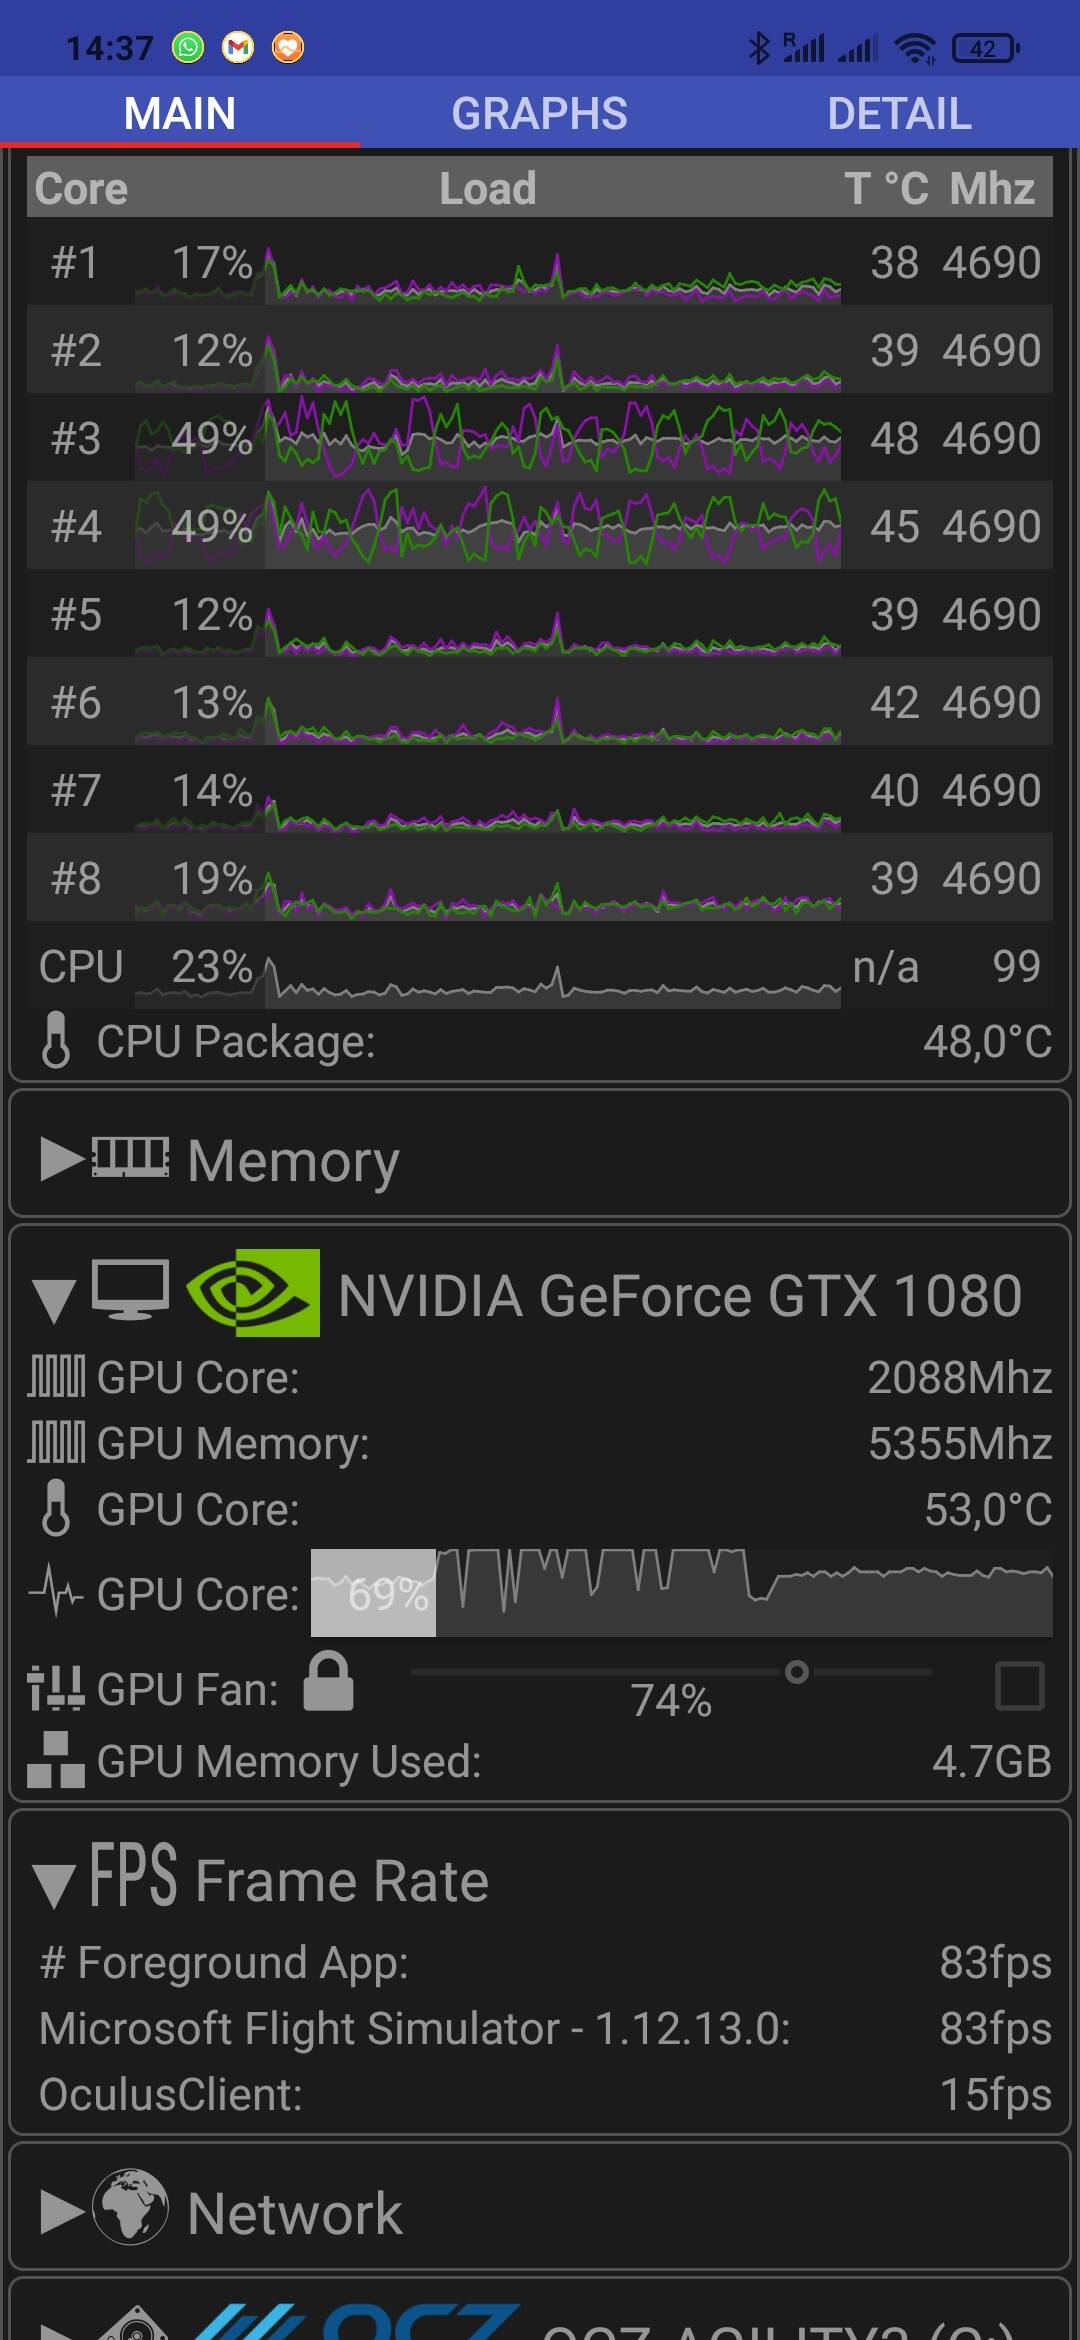Tap the GPU Core 69% load graph
The image size is (1080, 2340).
click(x=681, y=1592)
